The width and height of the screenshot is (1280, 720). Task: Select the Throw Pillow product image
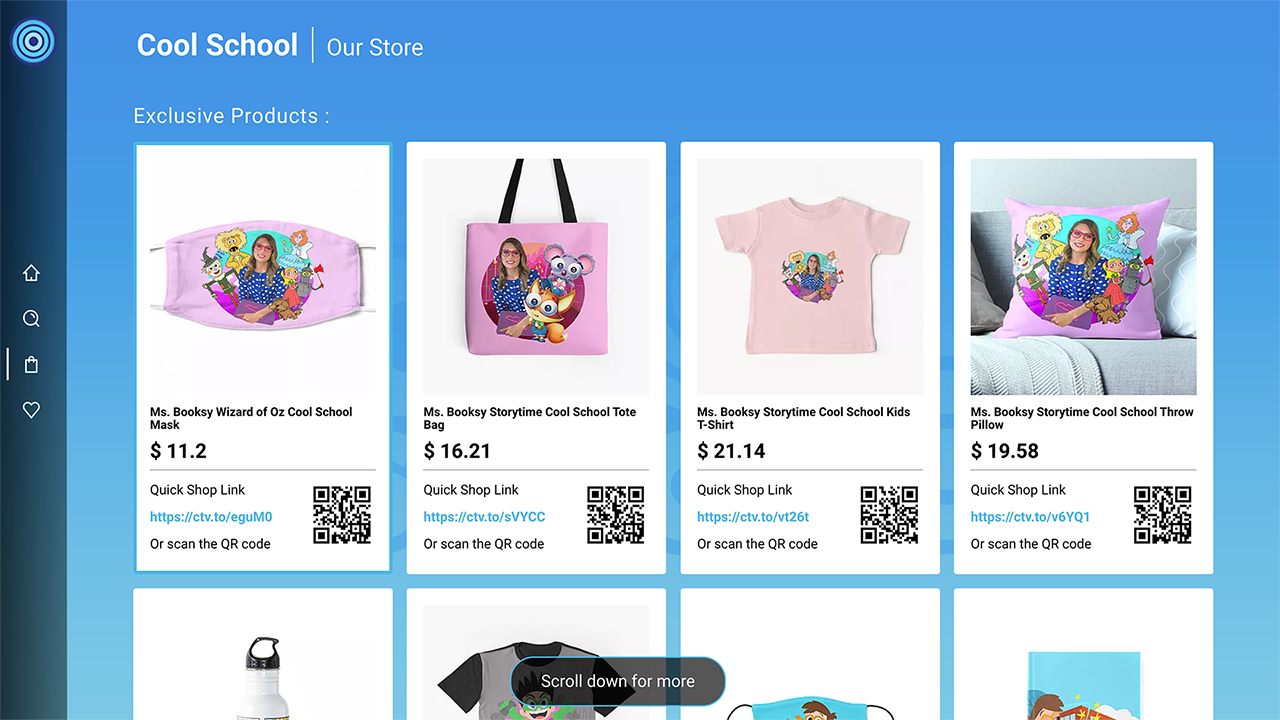pyautogui.click(x=1083, y=277)
